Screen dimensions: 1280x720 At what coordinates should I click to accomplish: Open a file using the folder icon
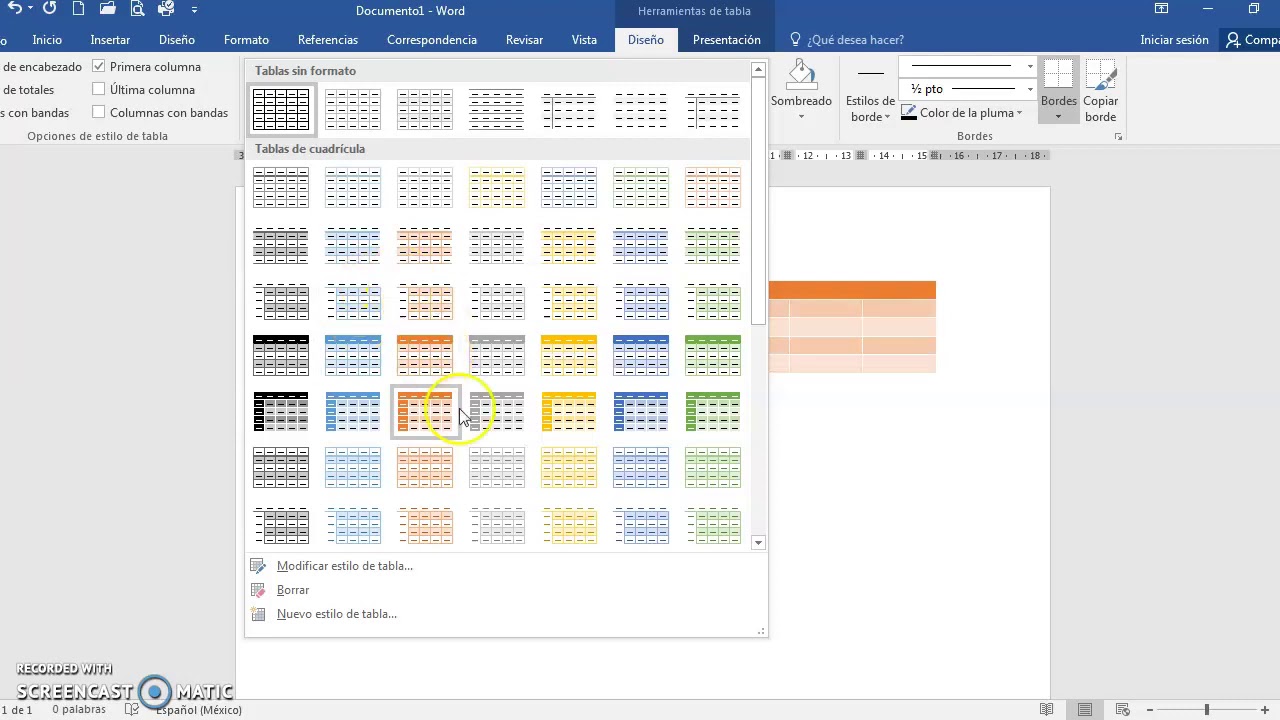[108, 9]
